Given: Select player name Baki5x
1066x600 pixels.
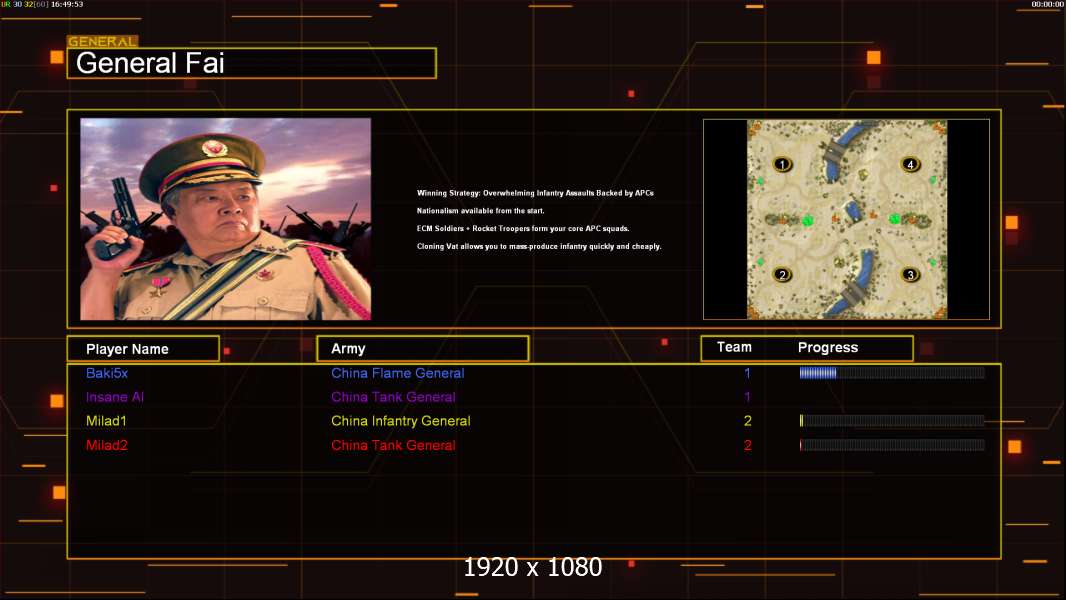Looking at the screenshot, I should (107, 373).
